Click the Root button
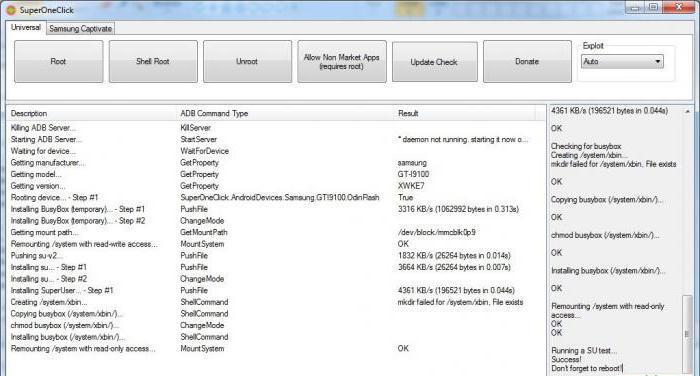Screen dimensions: 700x376 (58, 61)
